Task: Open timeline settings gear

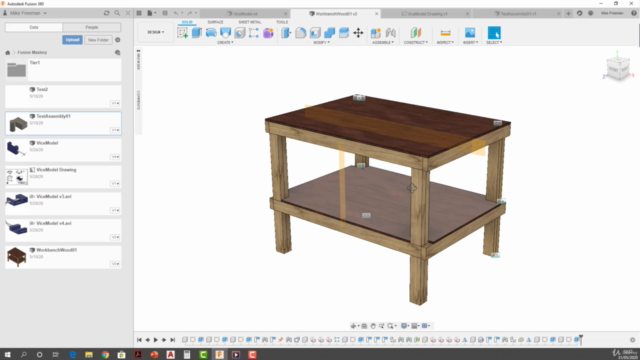Action: [x=632, y=340]
